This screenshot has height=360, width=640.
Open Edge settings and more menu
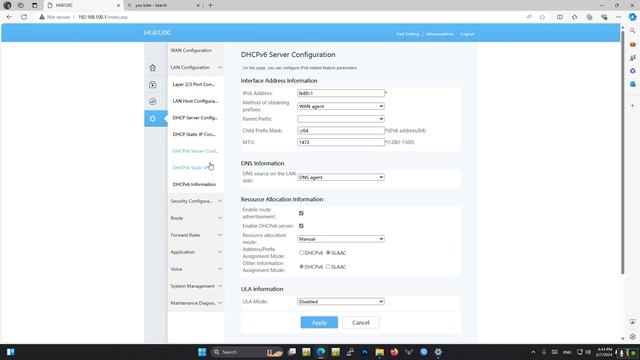(618, 17)
